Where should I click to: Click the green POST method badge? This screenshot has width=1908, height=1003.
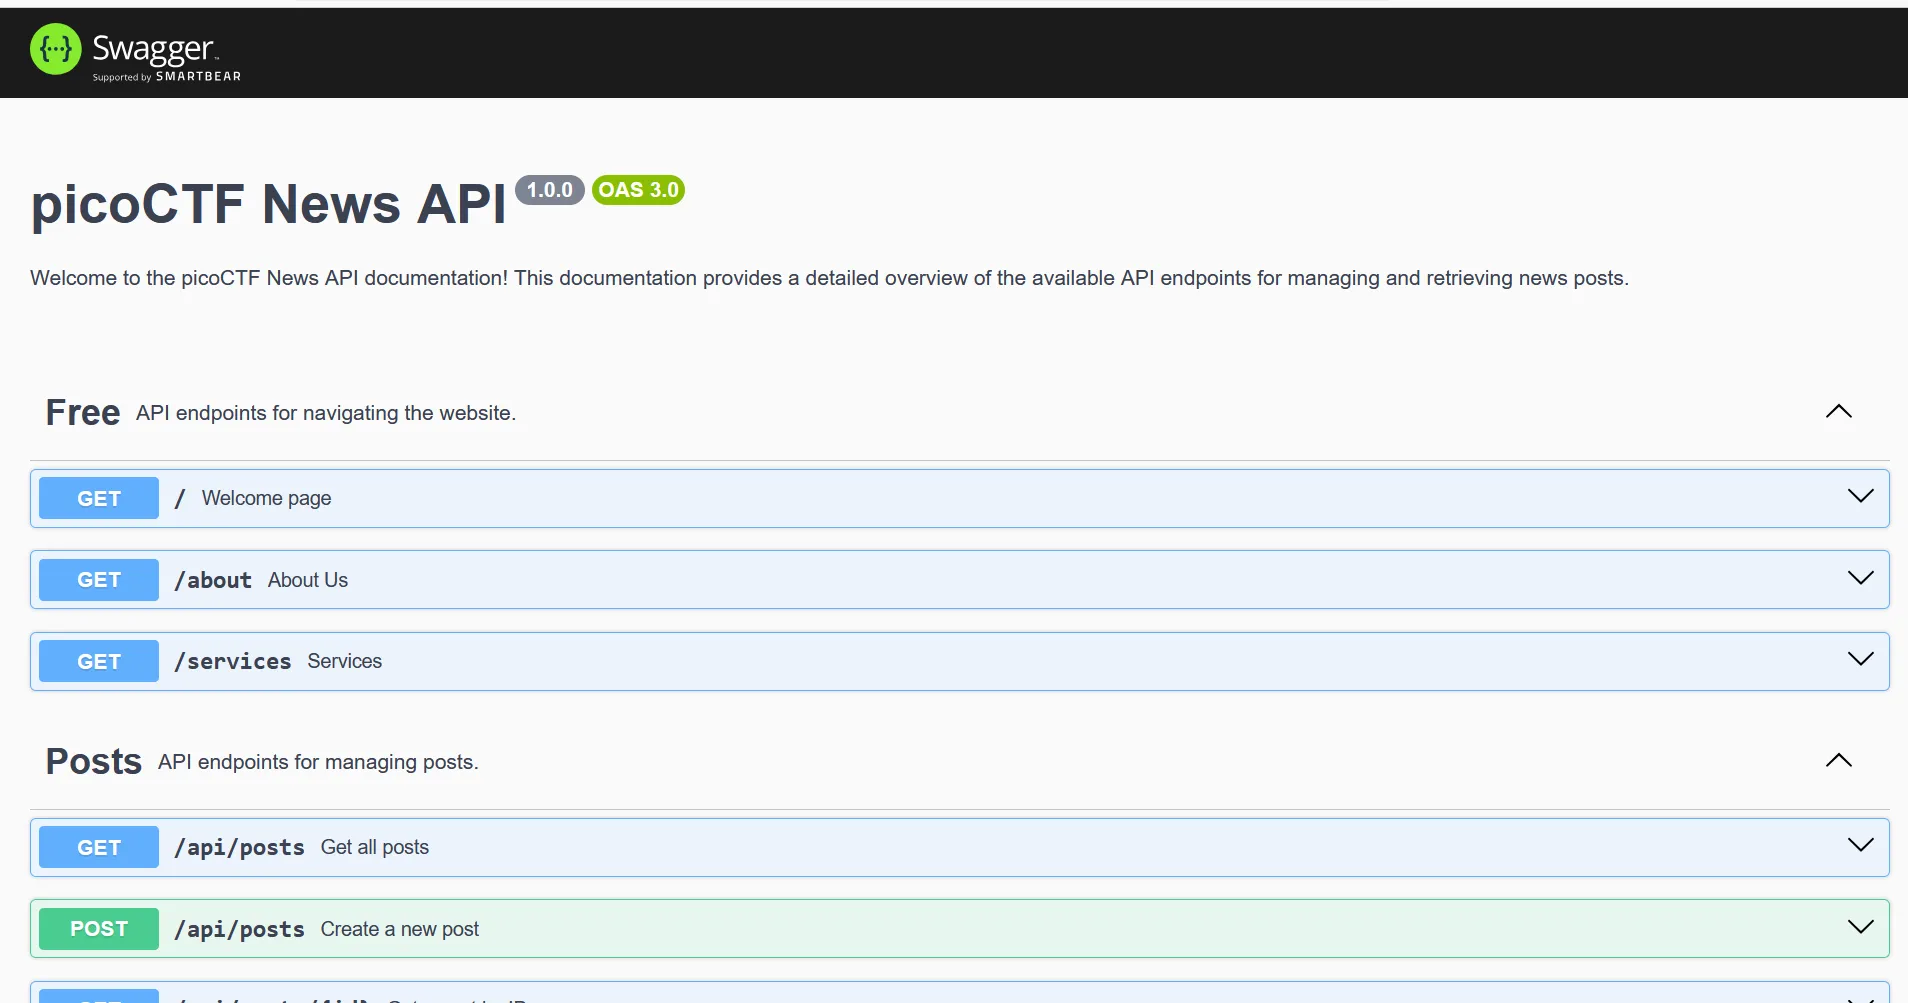click(x=99, y=929)
